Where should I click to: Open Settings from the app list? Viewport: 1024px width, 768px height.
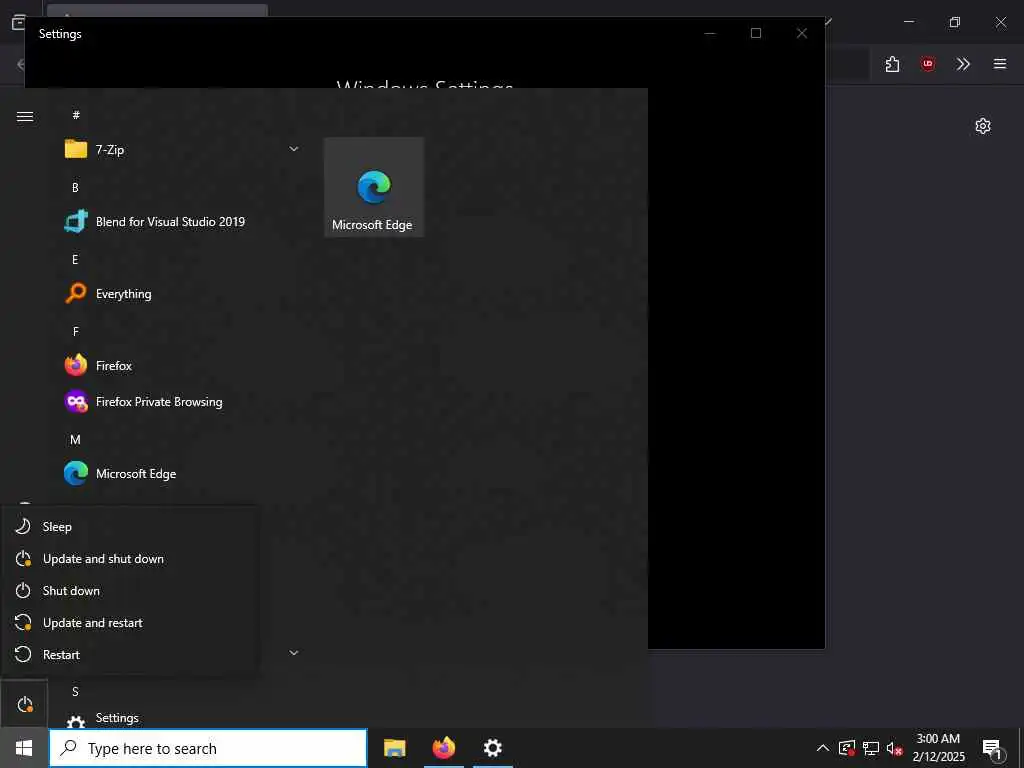point(182,718)
